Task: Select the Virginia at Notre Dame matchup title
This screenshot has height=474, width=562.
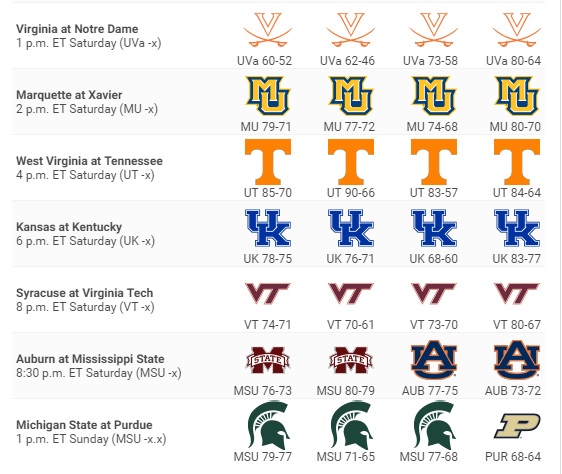Action: (x=77, y=29)
